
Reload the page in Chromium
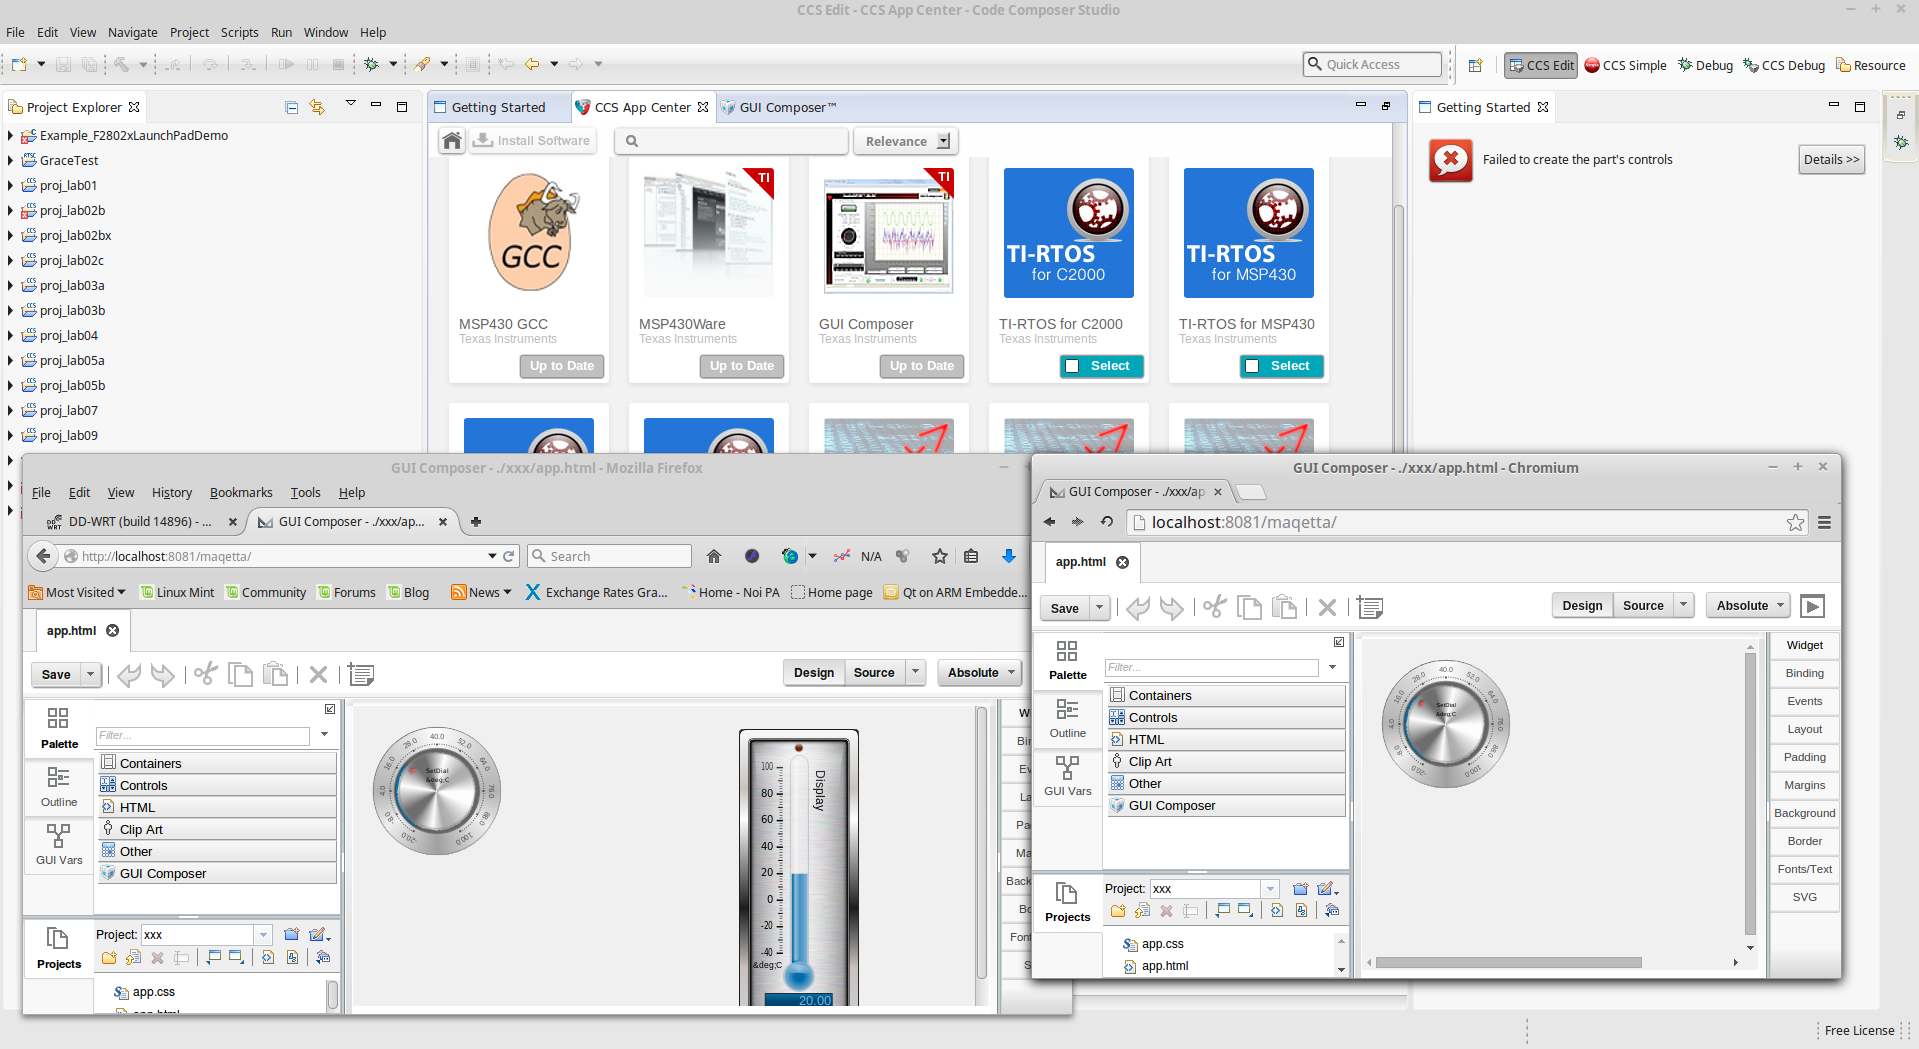[1107, 521]
